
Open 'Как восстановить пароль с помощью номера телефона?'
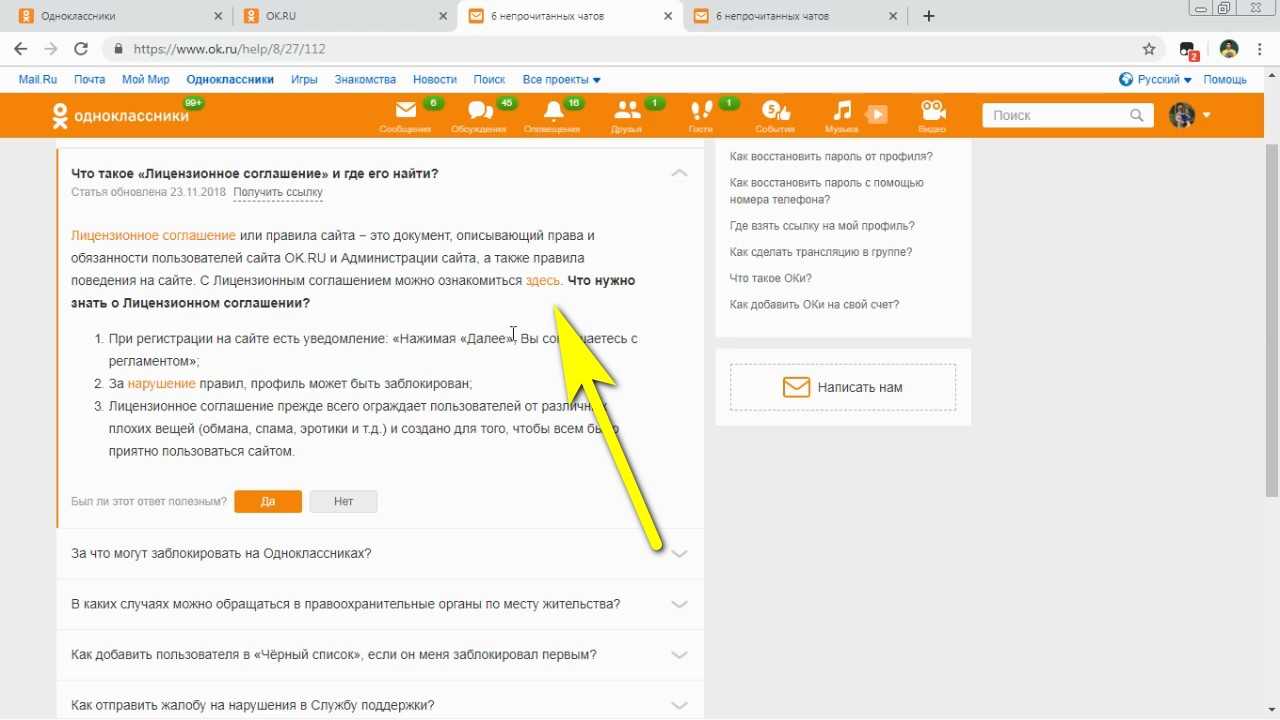827,191
